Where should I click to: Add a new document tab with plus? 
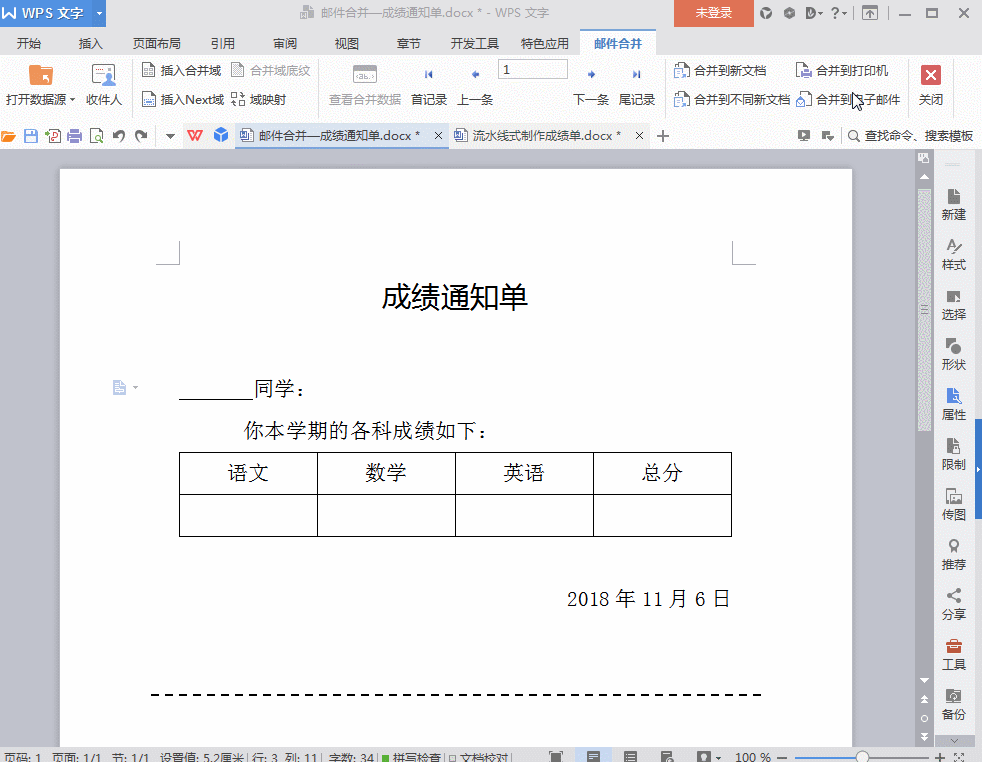pos(663,136)
